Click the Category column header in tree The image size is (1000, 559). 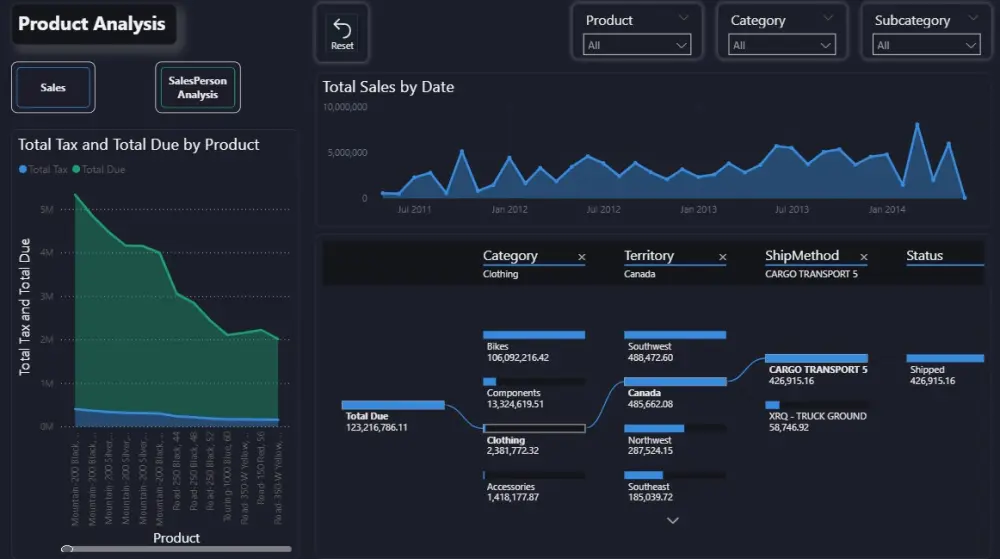510,256
